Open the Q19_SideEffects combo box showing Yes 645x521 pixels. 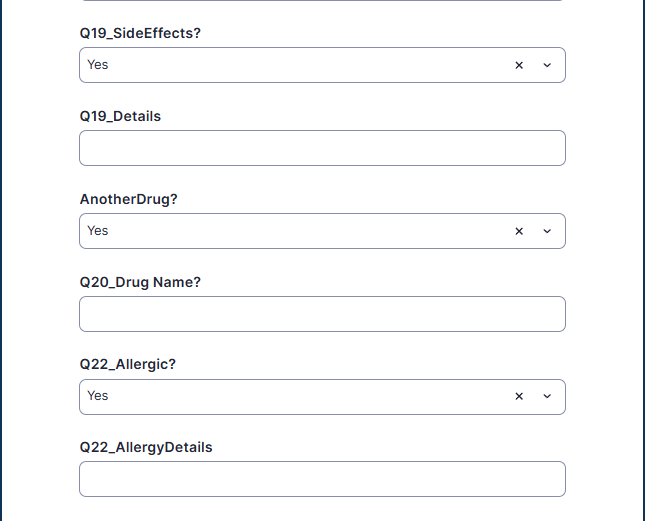pyautogui.click(x=290, y=65)
